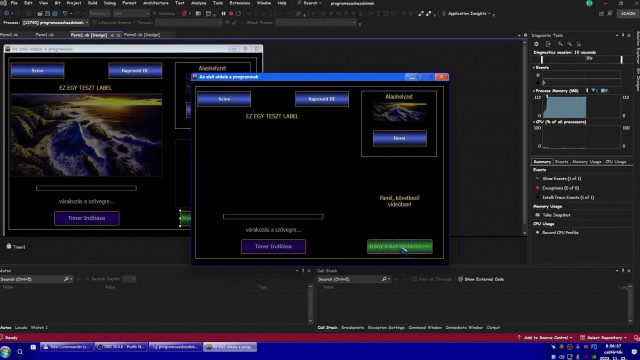The width and height of the screenshot is (640, 360).
Task: Click Kapcsold BE button in running app window
Action: pyautogui.click(x=322, y=99)
